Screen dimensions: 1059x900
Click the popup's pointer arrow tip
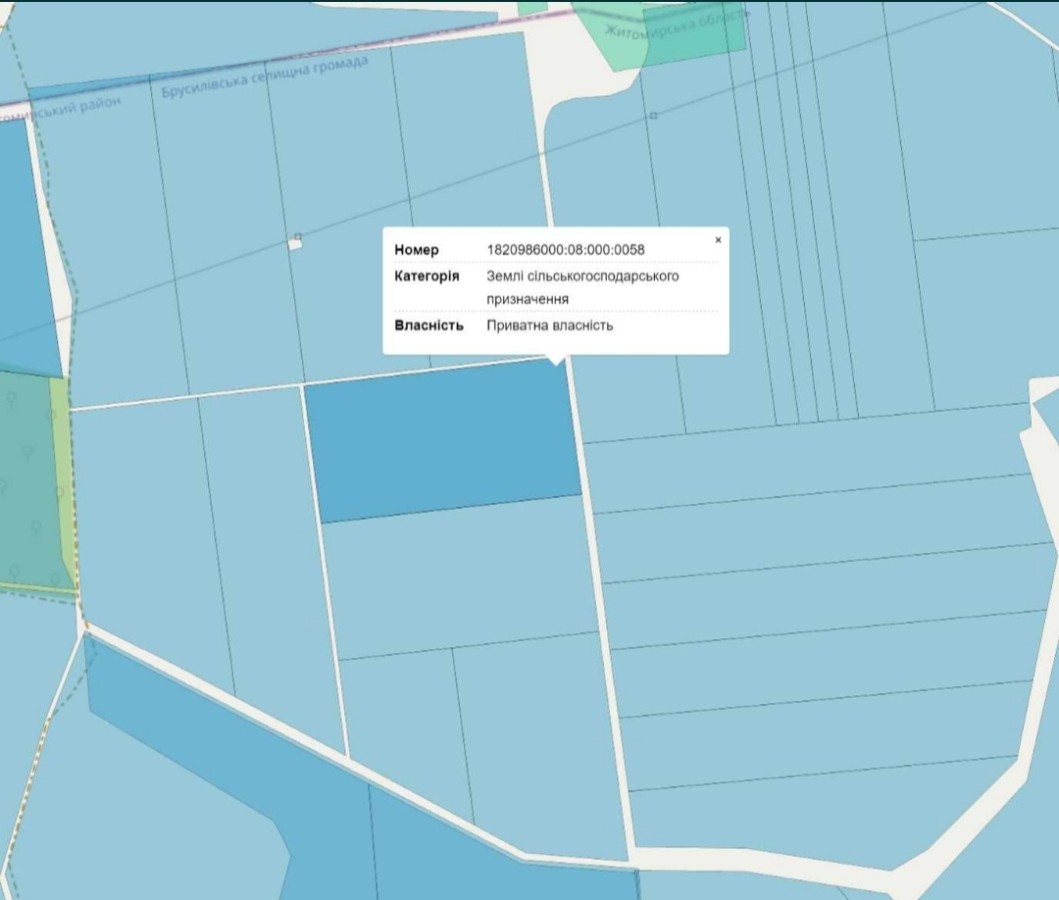point(556,364)
